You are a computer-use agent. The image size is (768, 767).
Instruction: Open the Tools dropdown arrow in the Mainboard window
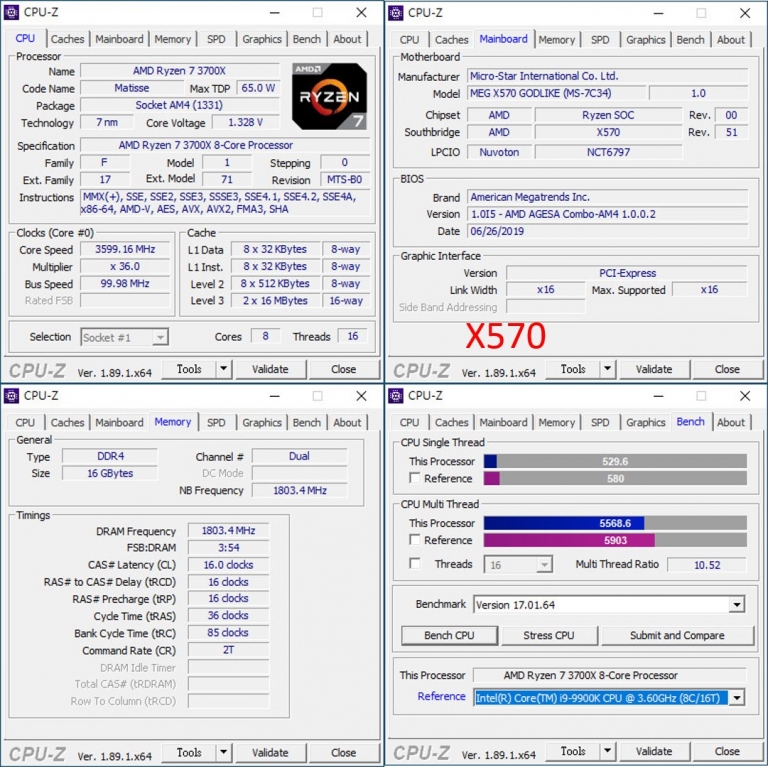pyautogui.click(x=607, y=368)
